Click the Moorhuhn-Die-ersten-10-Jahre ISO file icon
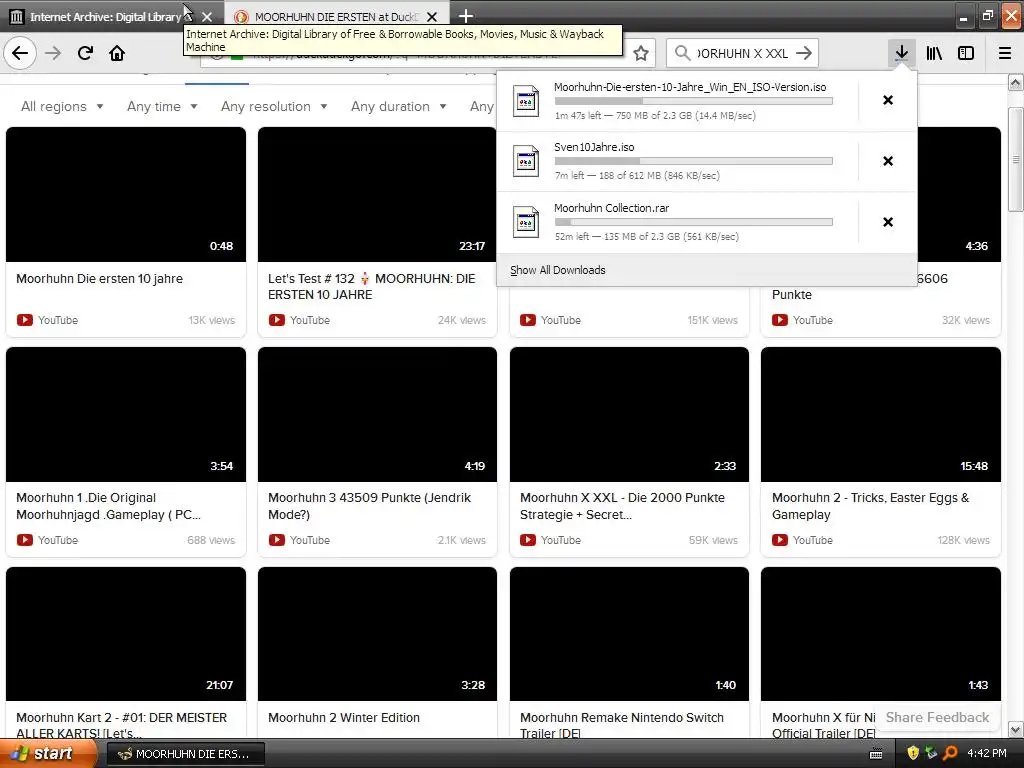 click(x=526, y=101)
